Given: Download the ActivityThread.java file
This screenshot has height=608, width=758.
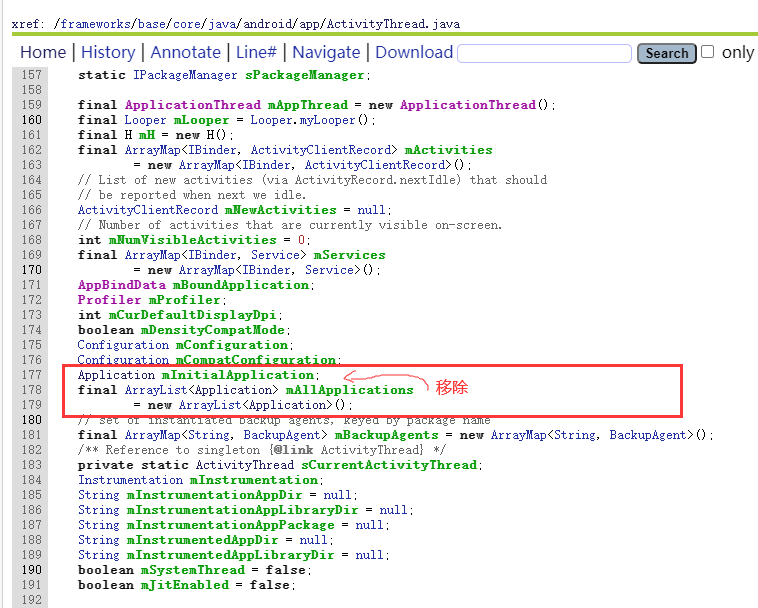Looking at the screenshot, I should [414, 52].
